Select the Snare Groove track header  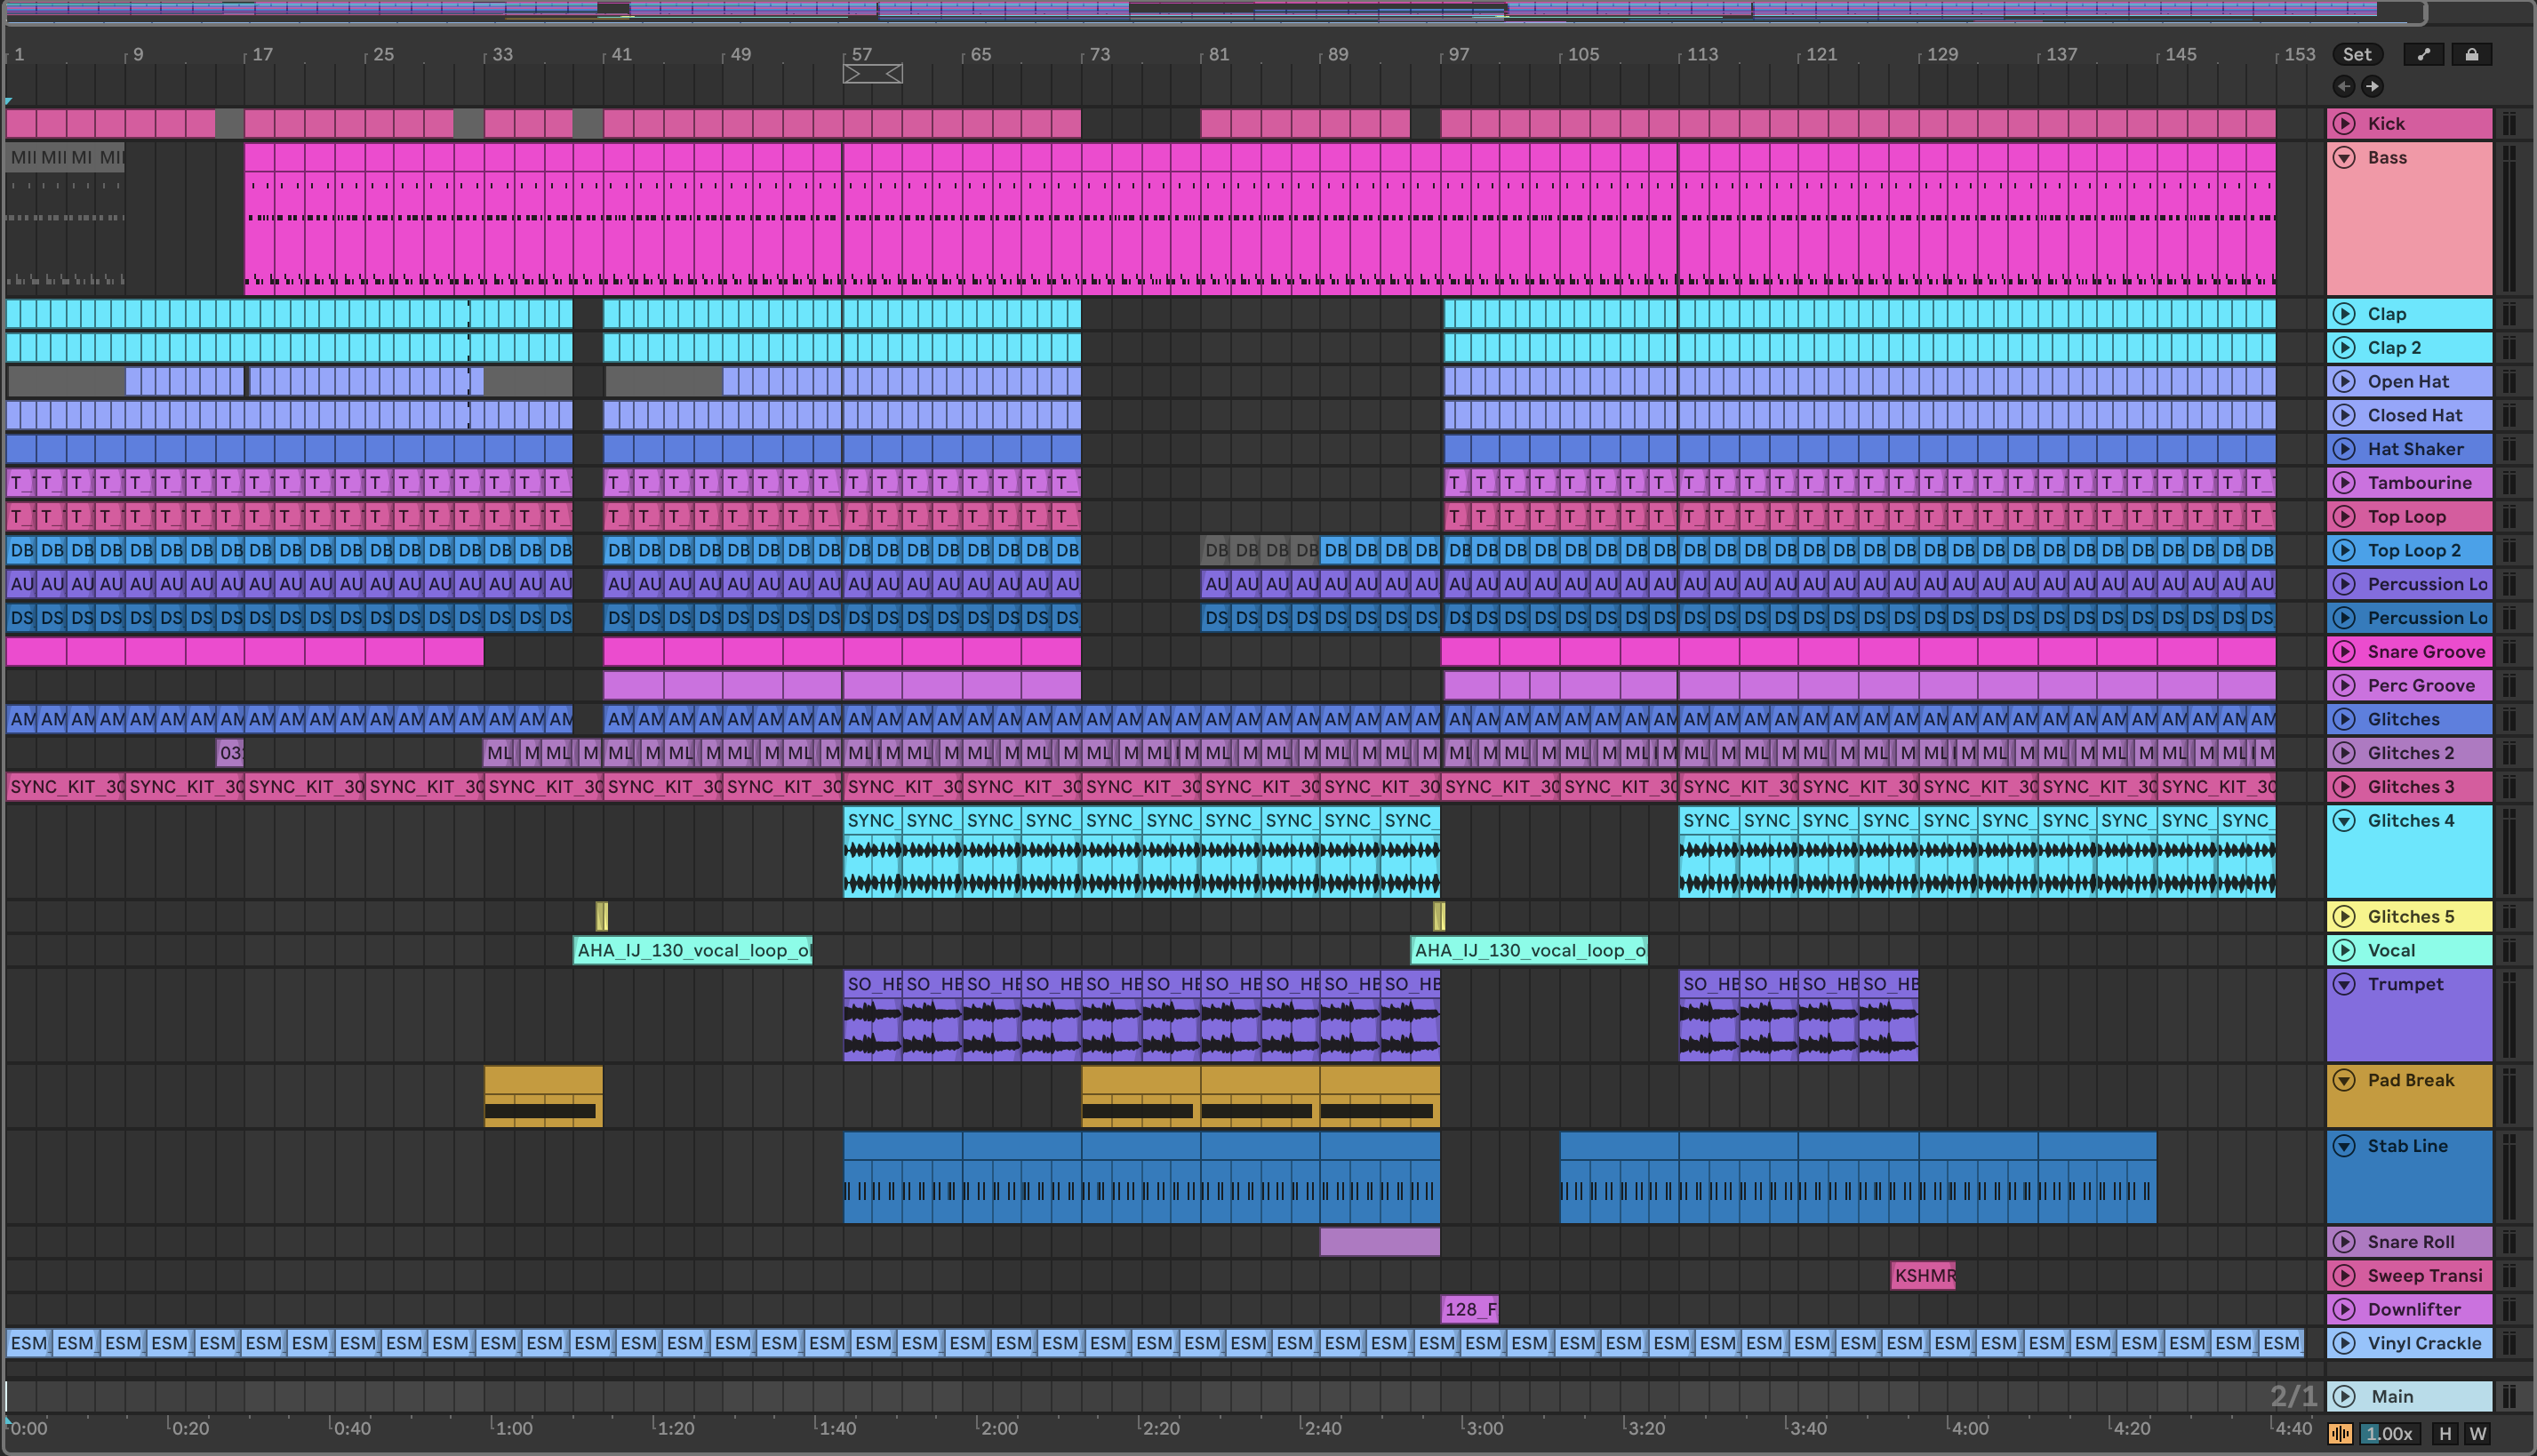[2425, 652]
